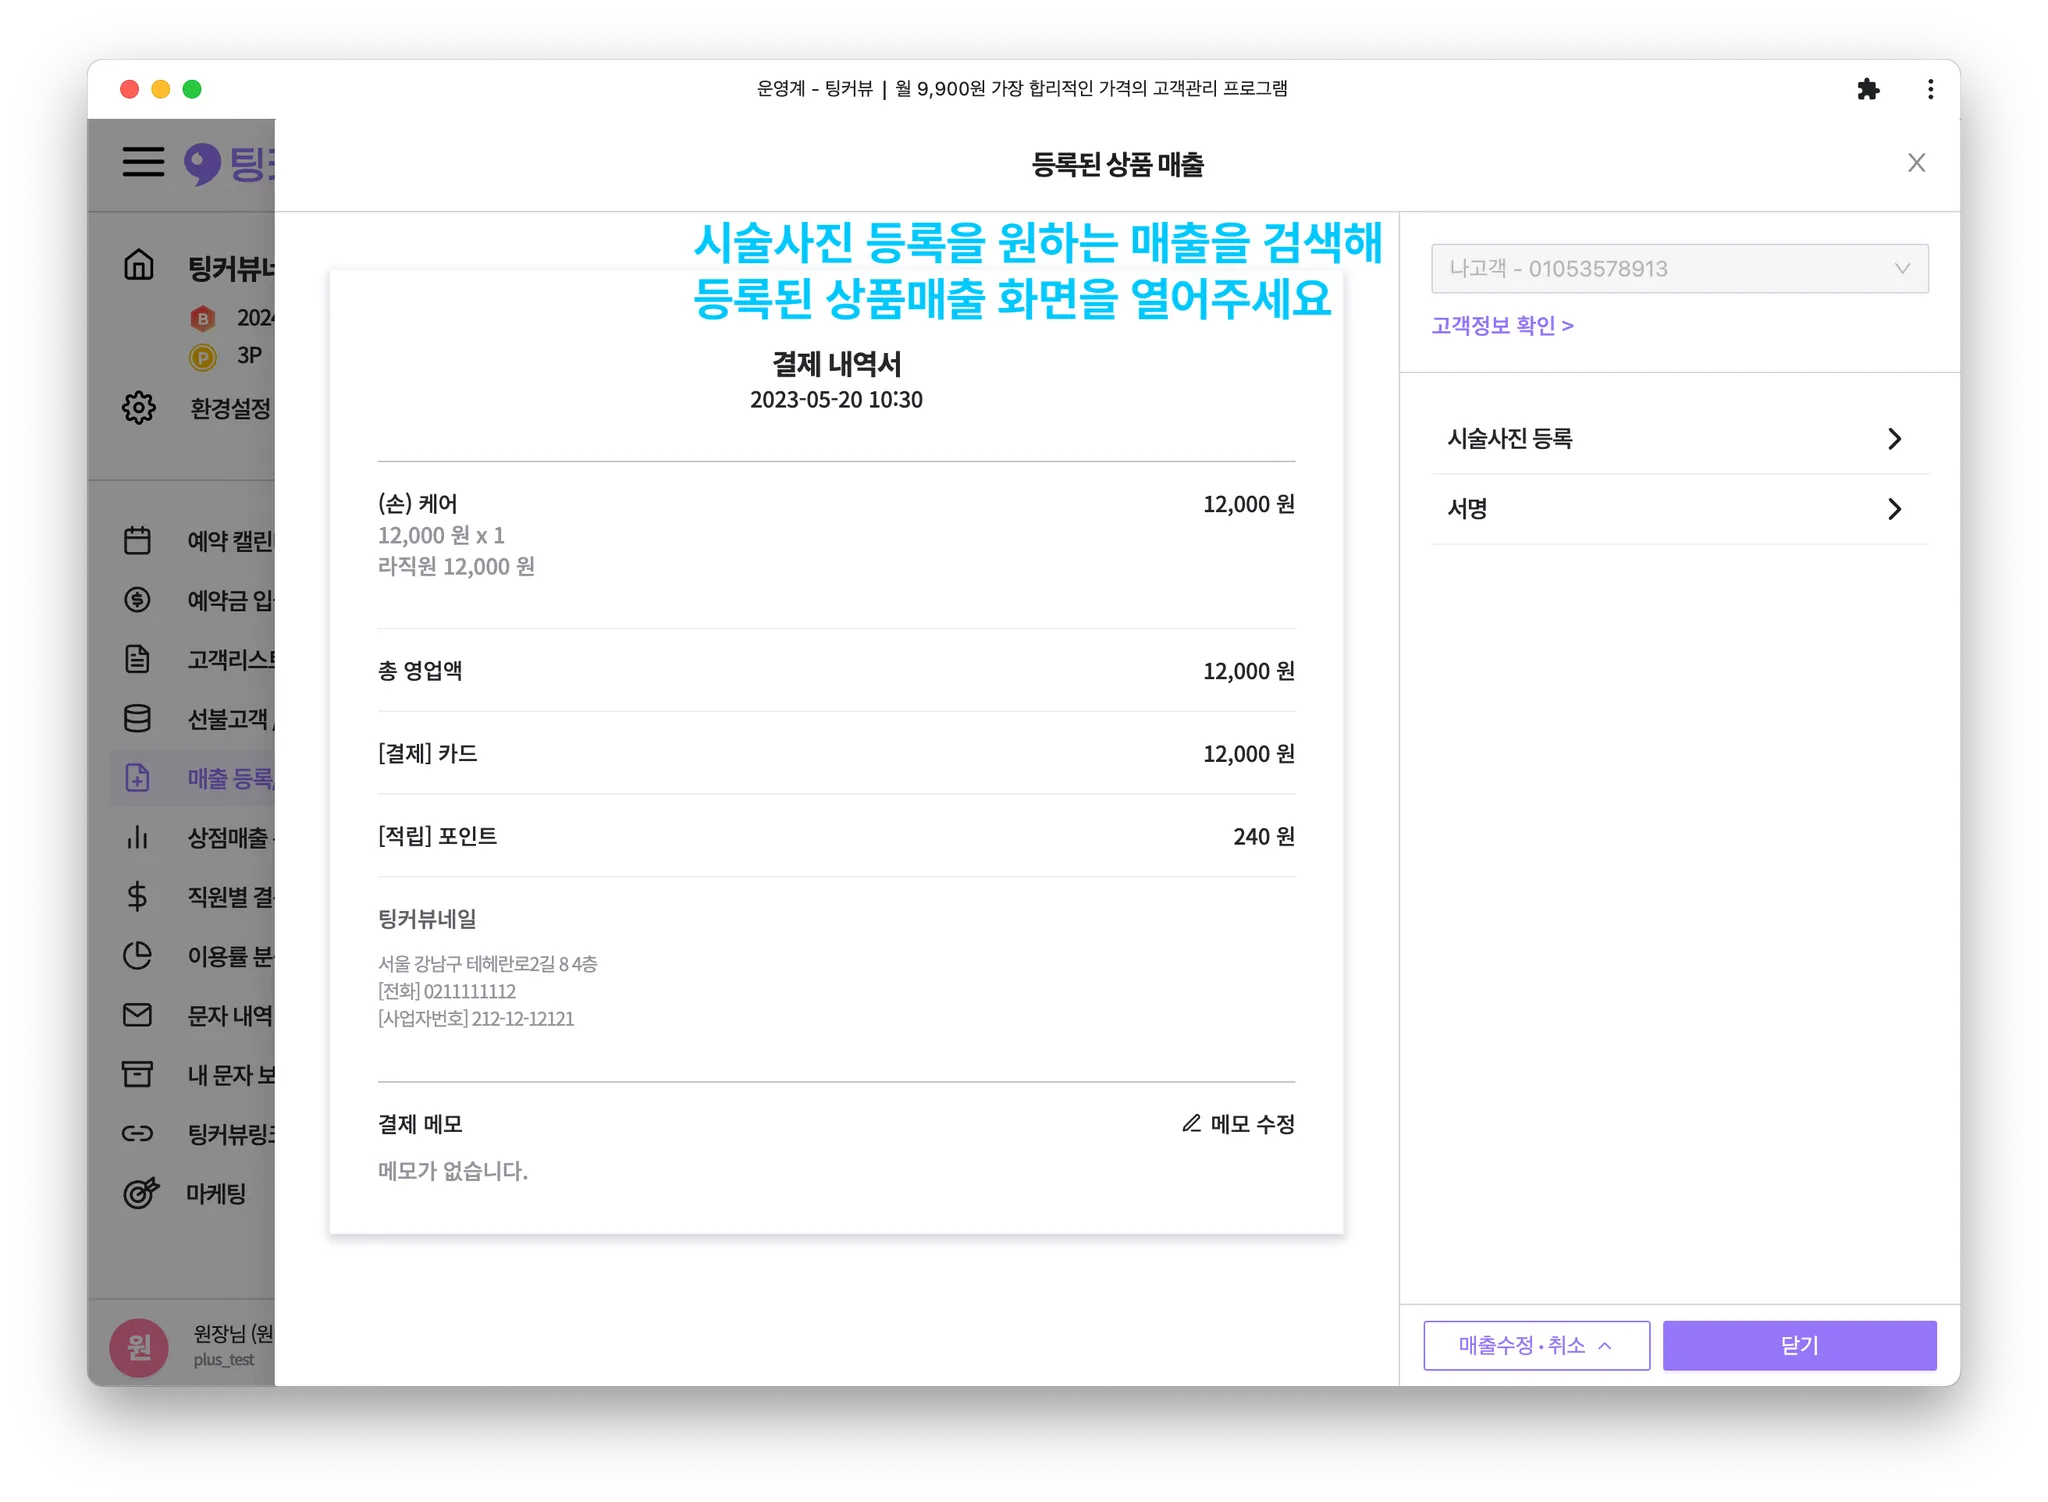This screenshot has height=1502, width=2048.
Task: Click the 고객정보 확인 link
Action: tap(1502, 326)
